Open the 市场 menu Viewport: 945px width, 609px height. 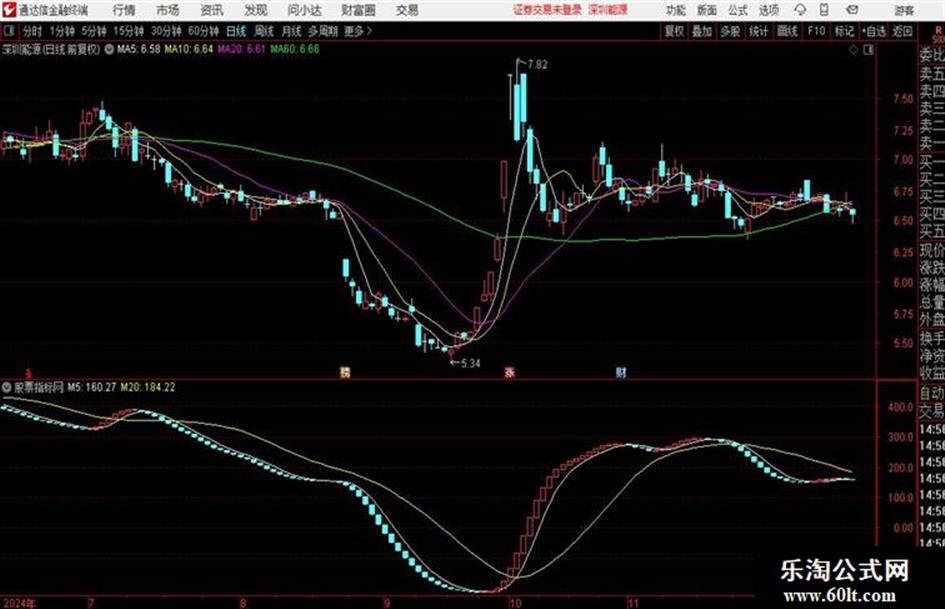click(168, 10)
